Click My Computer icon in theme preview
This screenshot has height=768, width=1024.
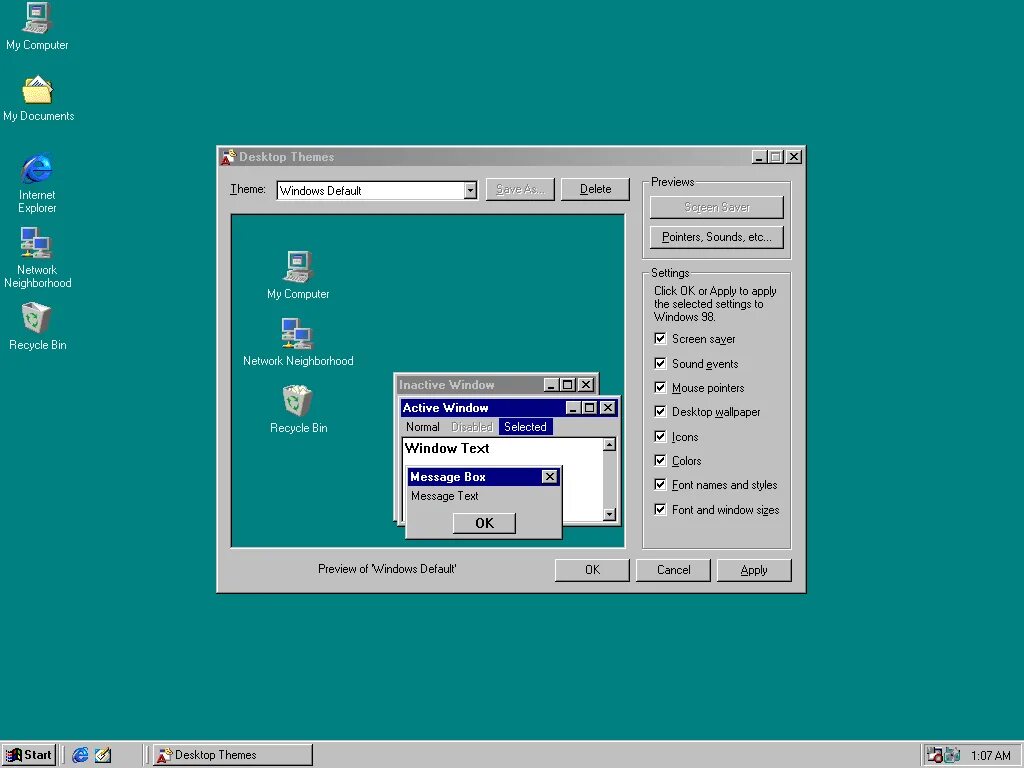[x=298, y=266]
